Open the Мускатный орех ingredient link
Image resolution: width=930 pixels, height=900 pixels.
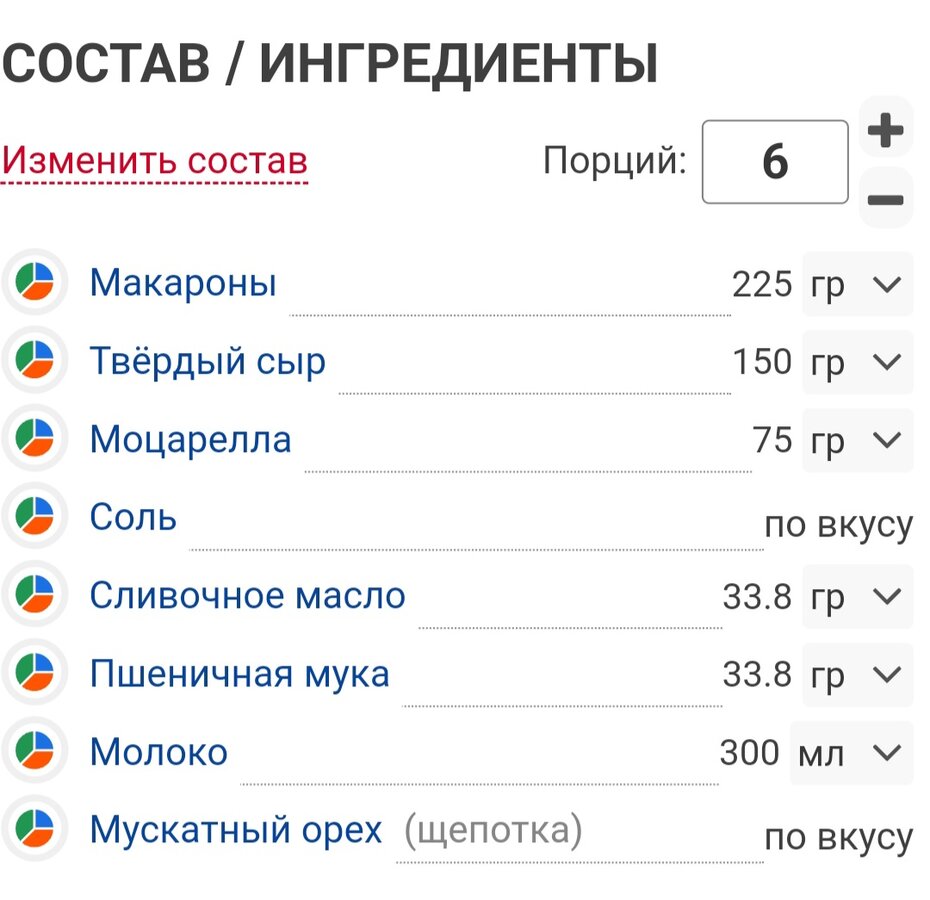pos(235,830)
